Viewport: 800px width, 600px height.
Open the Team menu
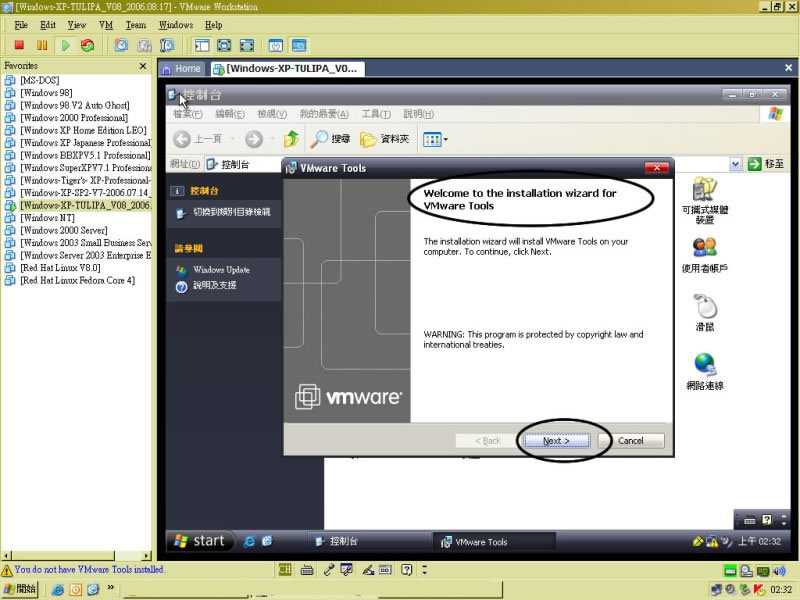tap(136, 25)
